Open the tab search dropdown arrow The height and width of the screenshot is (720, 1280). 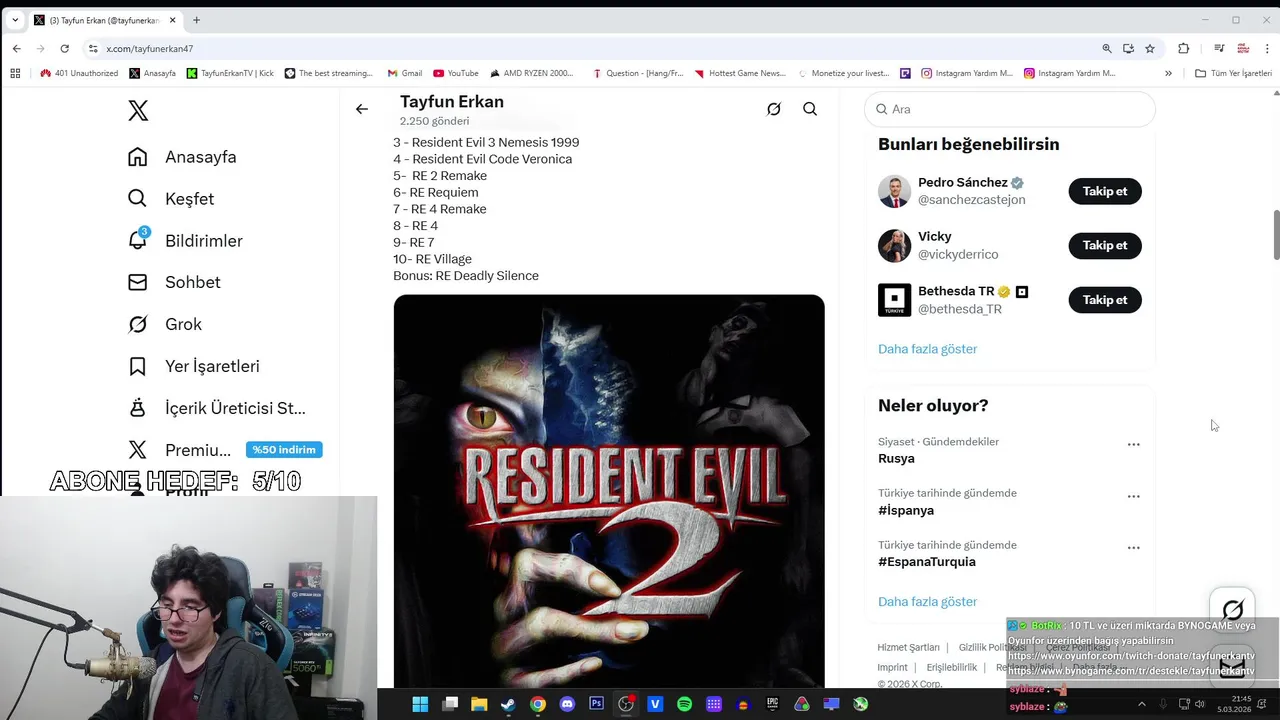[14, 20]
